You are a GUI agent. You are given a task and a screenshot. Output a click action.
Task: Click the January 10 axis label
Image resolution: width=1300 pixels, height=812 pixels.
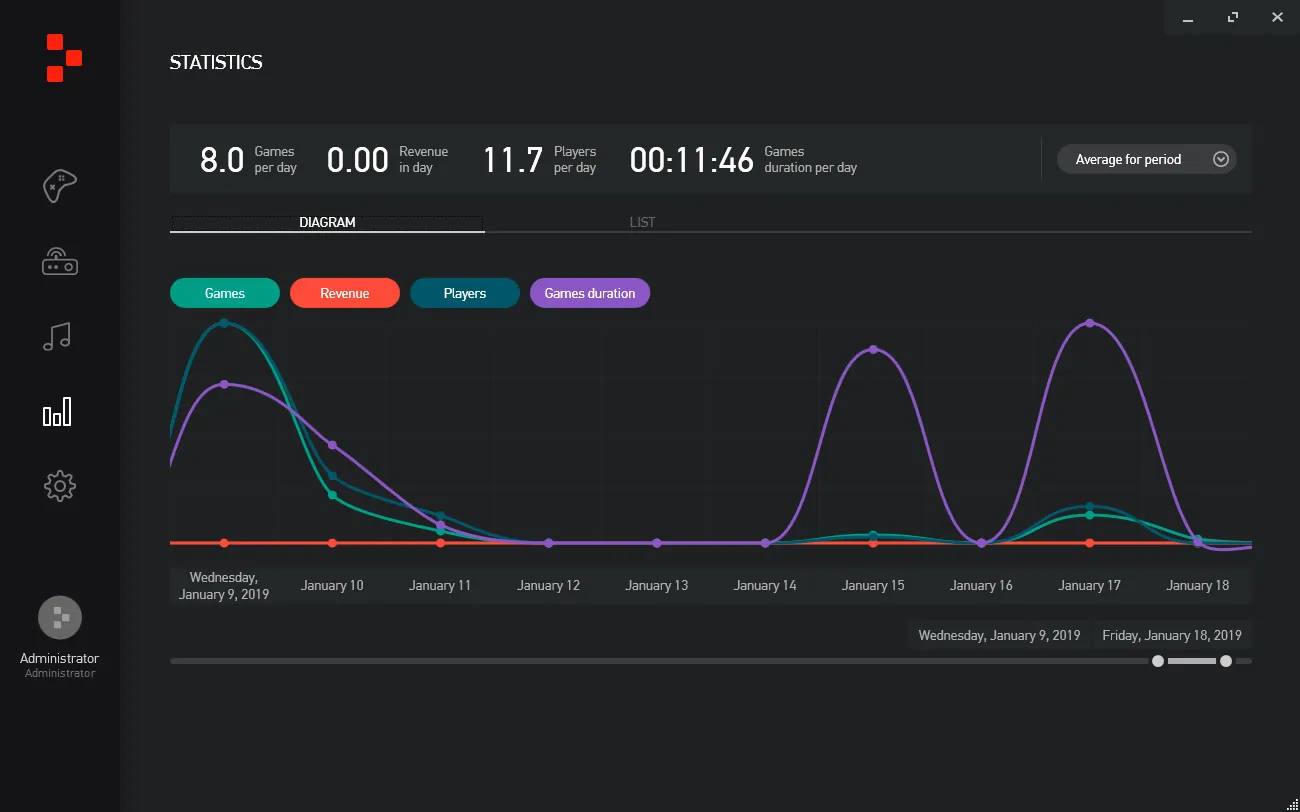tap(332, 585)
